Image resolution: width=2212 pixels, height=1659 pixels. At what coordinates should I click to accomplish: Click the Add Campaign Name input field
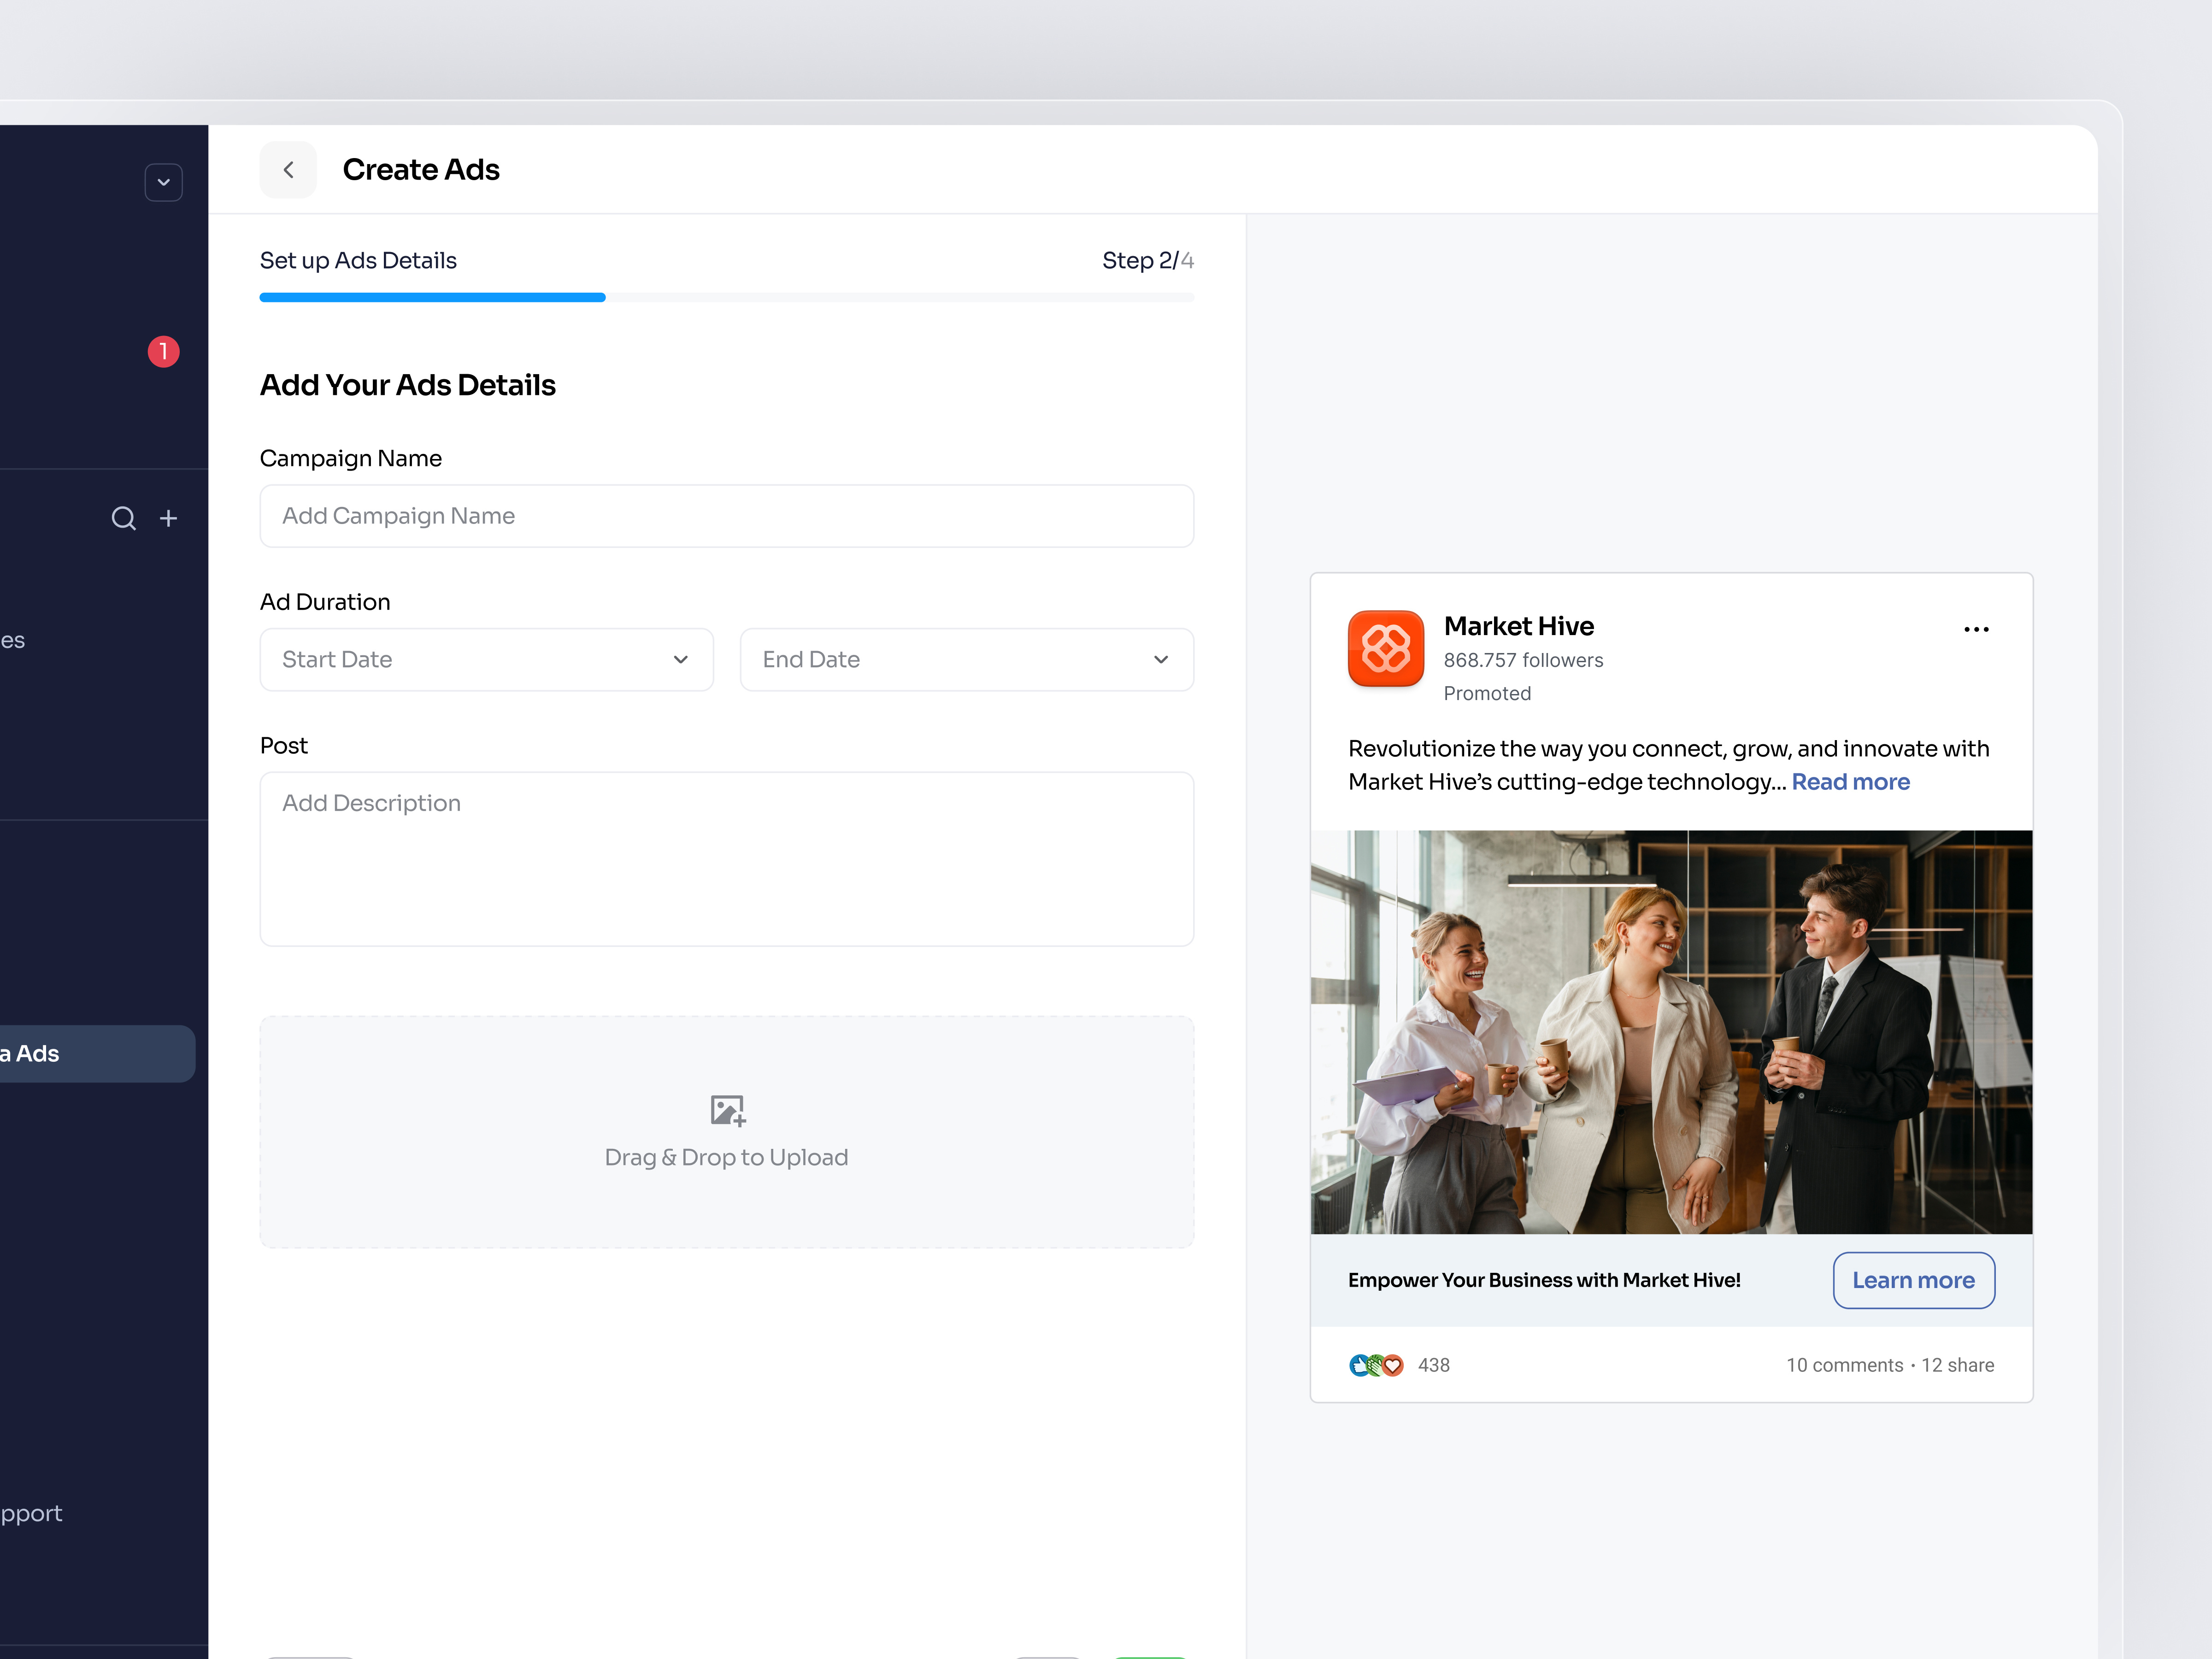pyautogui.click(x=727, y=516)
